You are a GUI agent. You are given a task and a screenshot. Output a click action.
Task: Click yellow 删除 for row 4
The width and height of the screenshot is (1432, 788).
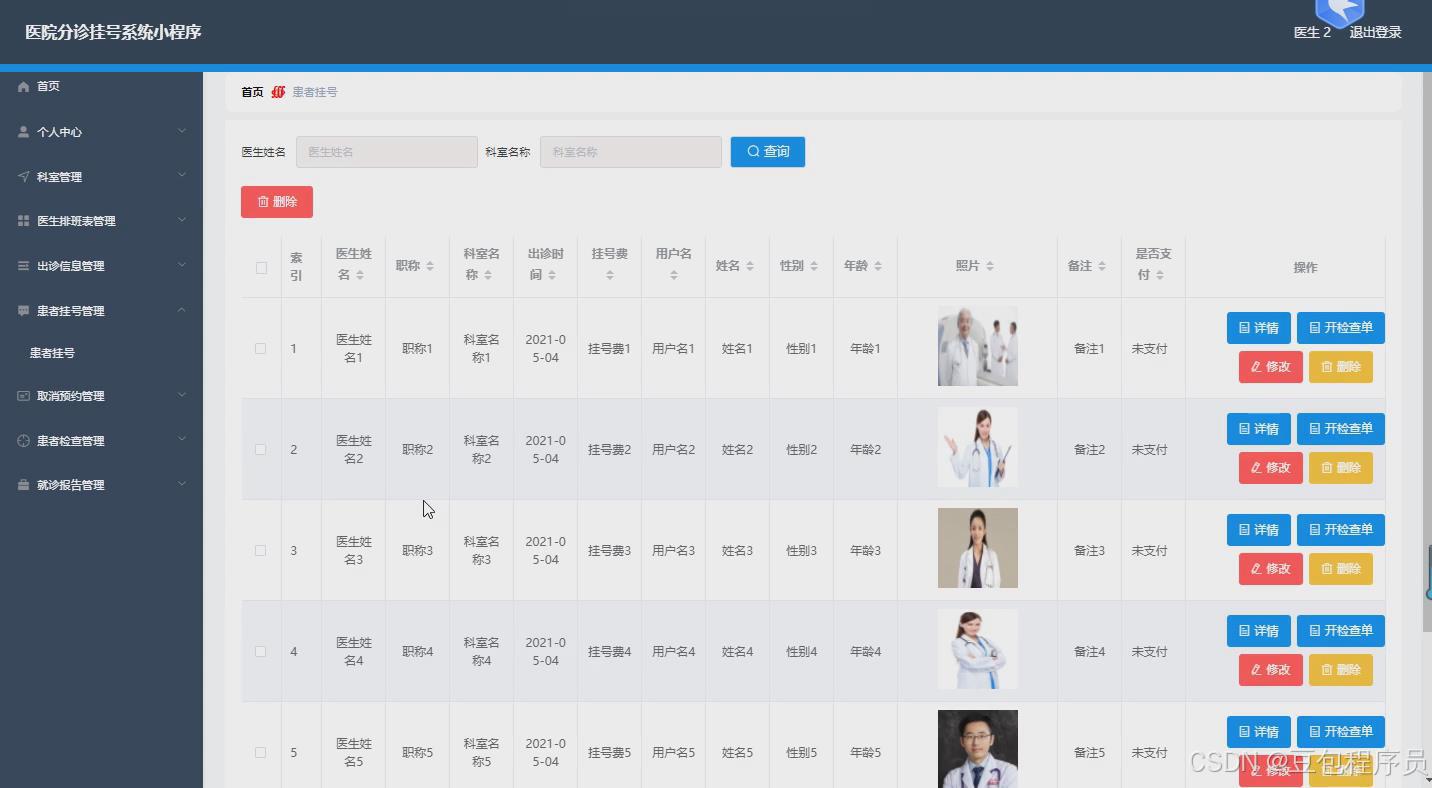[1341, 670]
